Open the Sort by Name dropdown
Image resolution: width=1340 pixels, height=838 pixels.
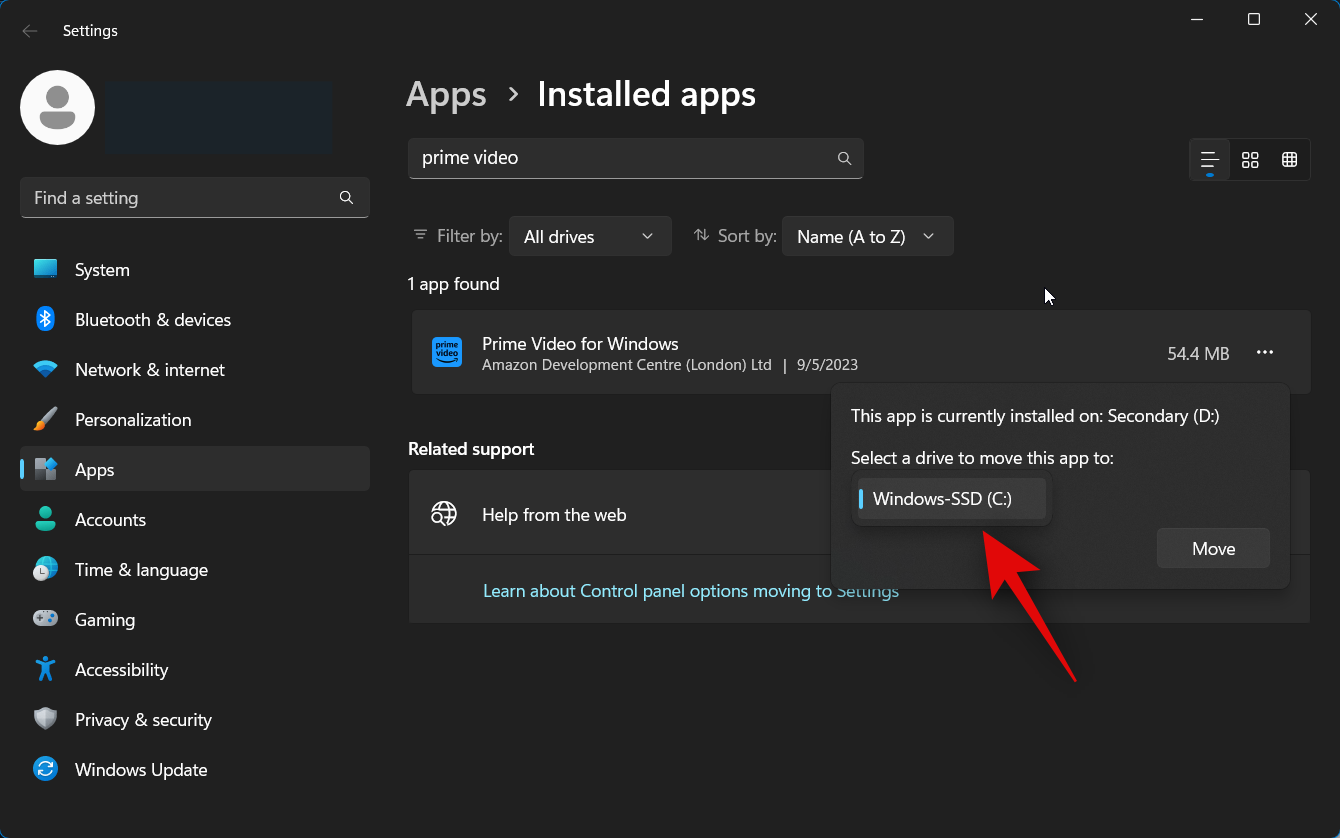pos(866,237)
